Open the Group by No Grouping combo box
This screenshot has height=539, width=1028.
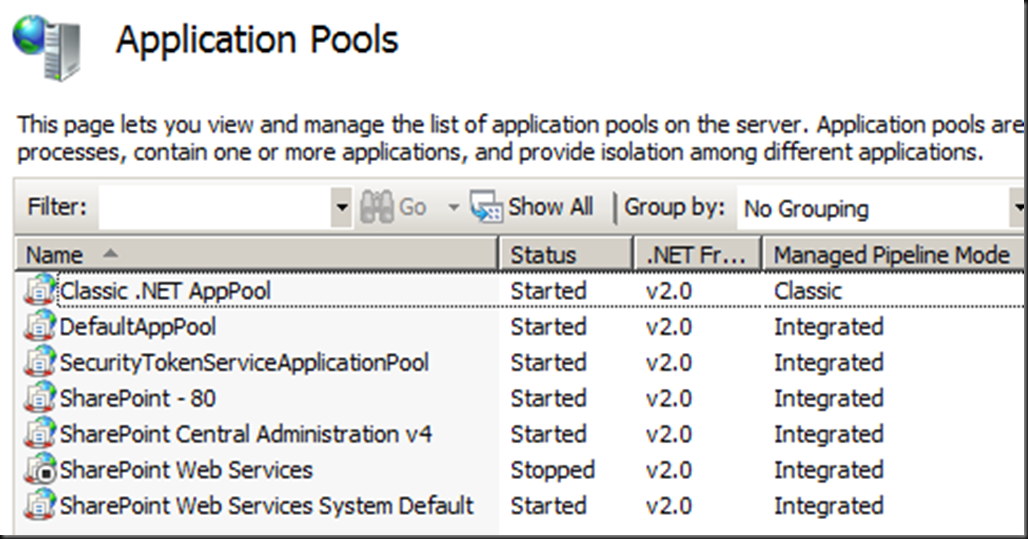point(880,209)
